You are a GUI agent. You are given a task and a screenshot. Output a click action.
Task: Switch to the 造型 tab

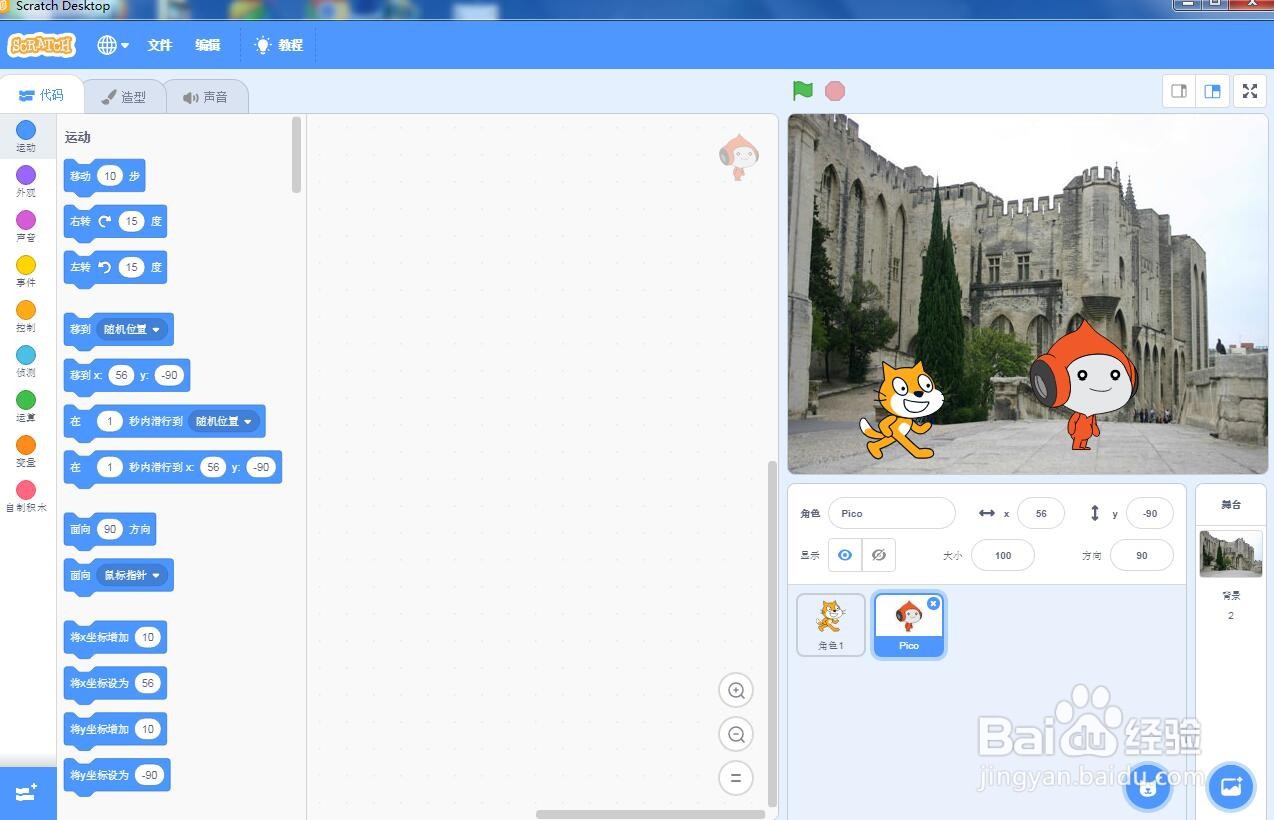tap(124, 97)
